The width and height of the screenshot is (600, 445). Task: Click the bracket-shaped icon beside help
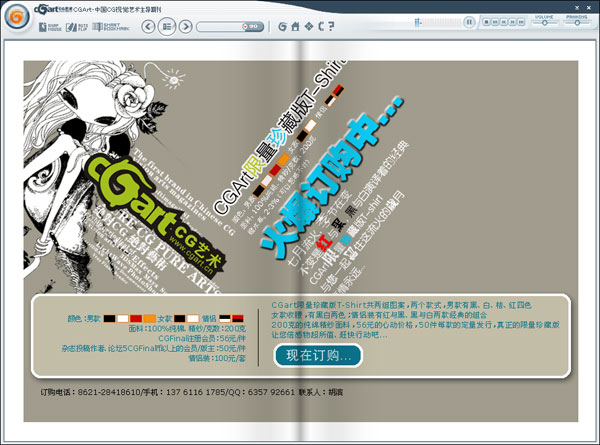(321, 26)
